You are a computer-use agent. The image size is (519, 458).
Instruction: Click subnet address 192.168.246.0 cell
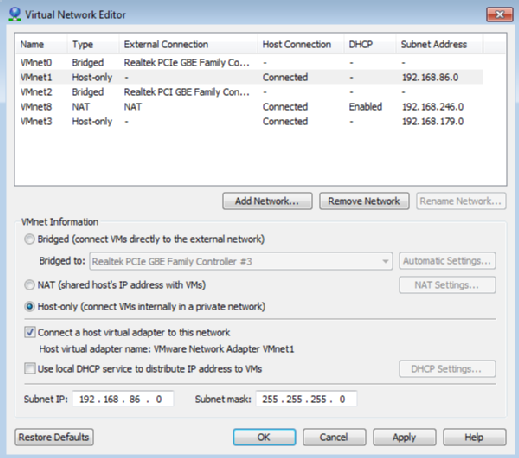click(433, 107)
